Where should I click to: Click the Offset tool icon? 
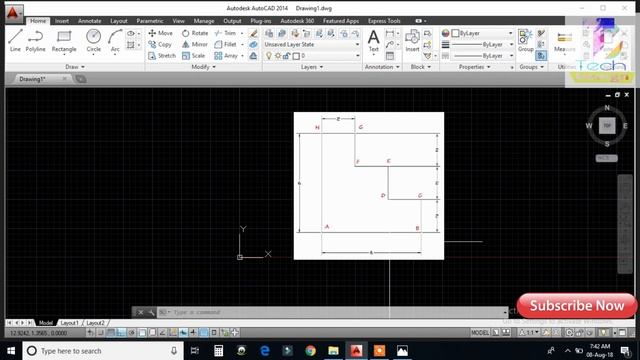[x=253, y=56]
